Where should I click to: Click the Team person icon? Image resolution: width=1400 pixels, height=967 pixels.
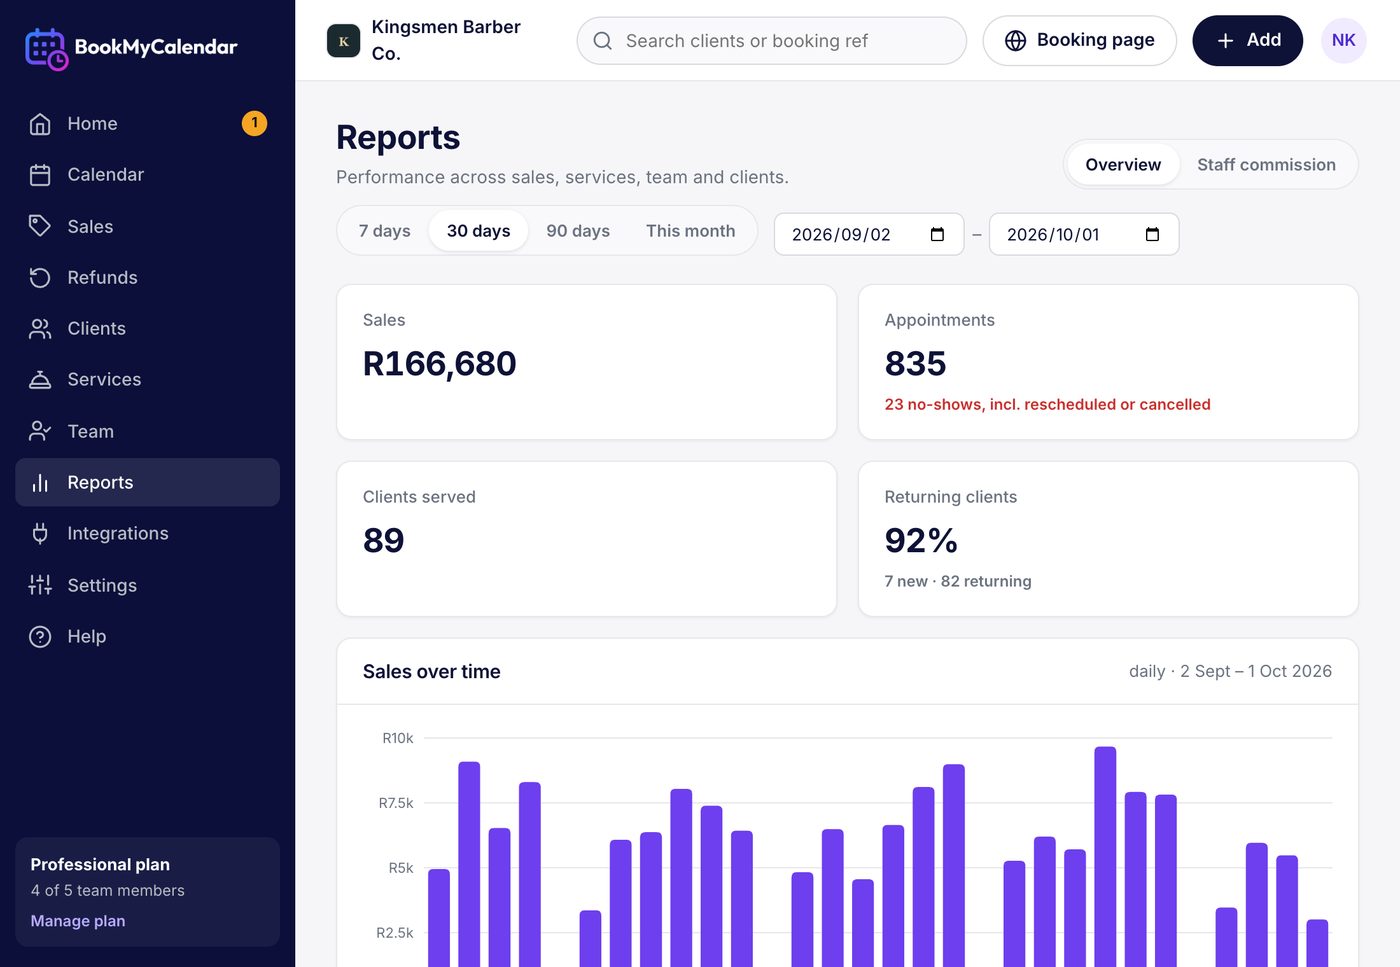pyautogui.click(x=40, y=431)
